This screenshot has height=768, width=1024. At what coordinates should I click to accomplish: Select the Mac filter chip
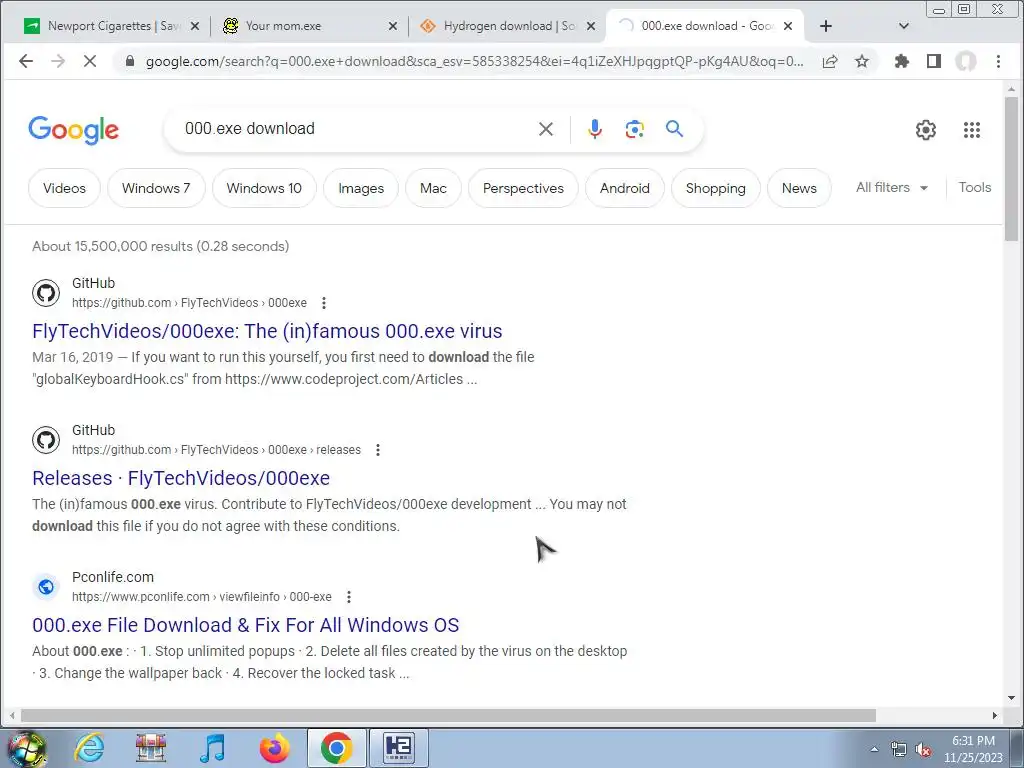(x=433, y=188)
